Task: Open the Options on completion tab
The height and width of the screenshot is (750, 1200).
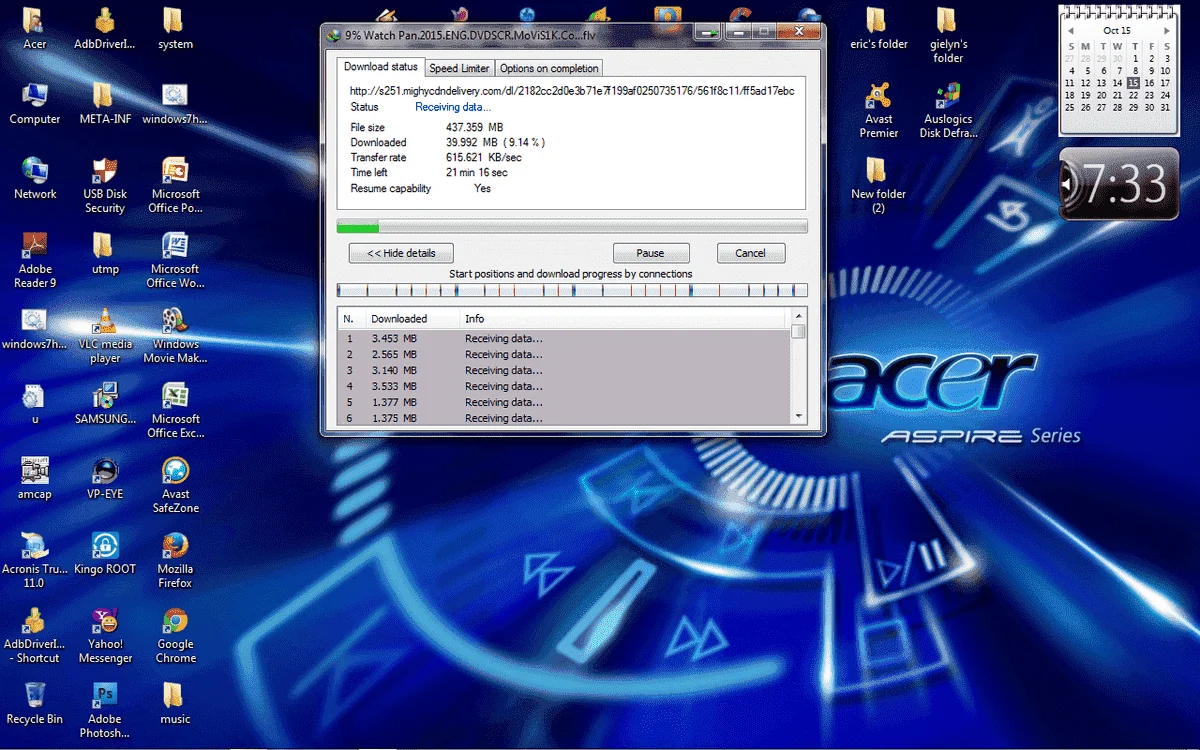Action: pos(549,69)
